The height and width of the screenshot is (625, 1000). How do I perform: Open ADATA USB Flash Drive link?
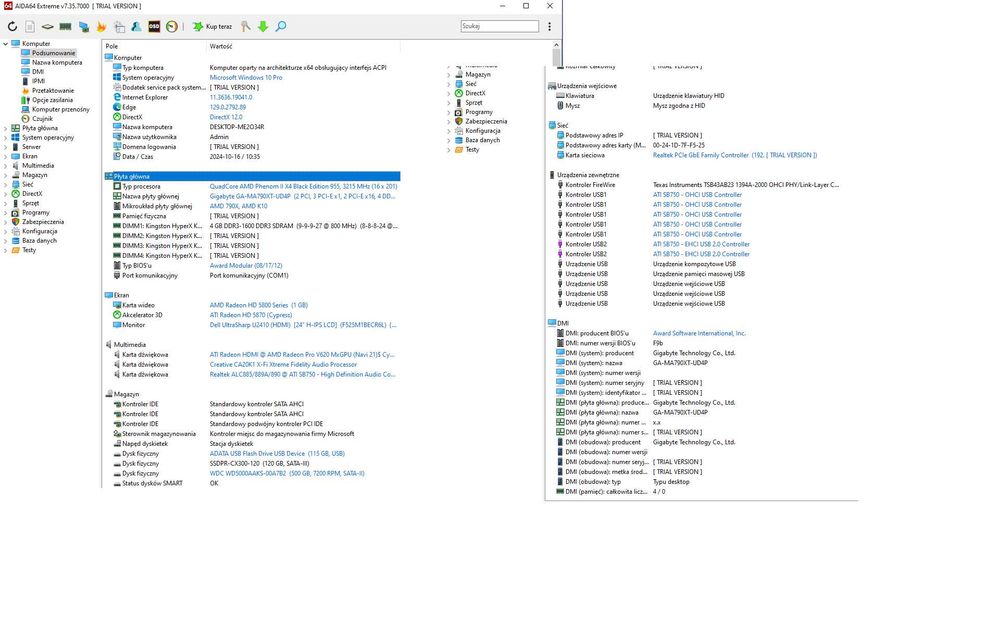(277, 453)
